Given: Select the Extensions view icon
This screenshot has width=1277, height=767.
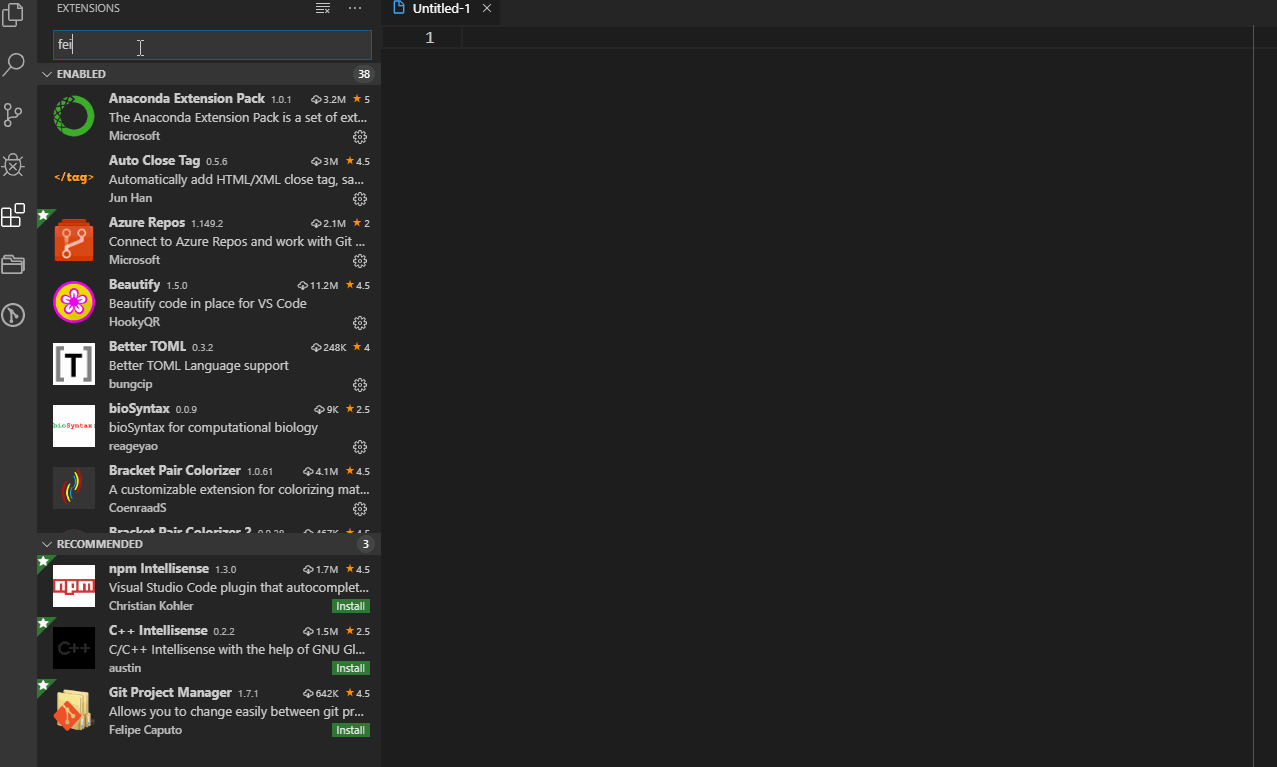Looking at the screenshot, I should coord(13,215).
